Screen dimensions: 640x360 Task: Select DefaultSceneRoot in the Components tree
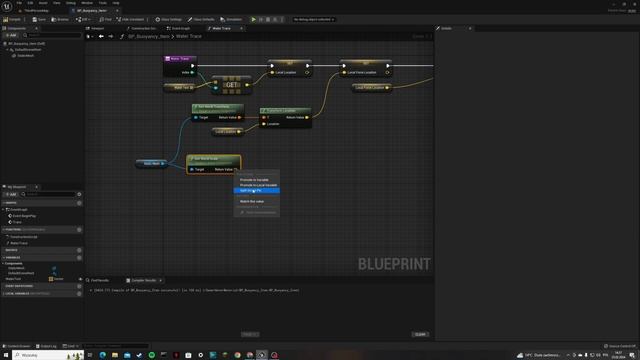(28, 49)
